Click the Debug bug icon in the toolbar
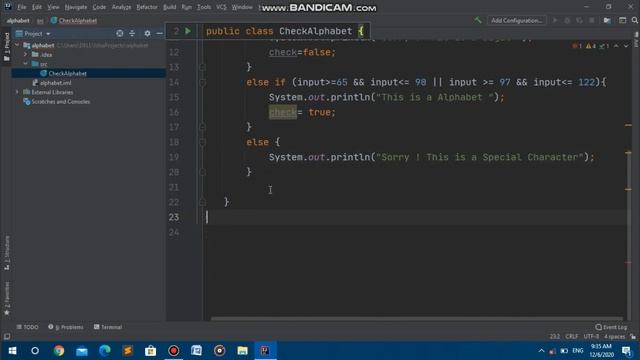640x360 pixels. coord(567,20)
